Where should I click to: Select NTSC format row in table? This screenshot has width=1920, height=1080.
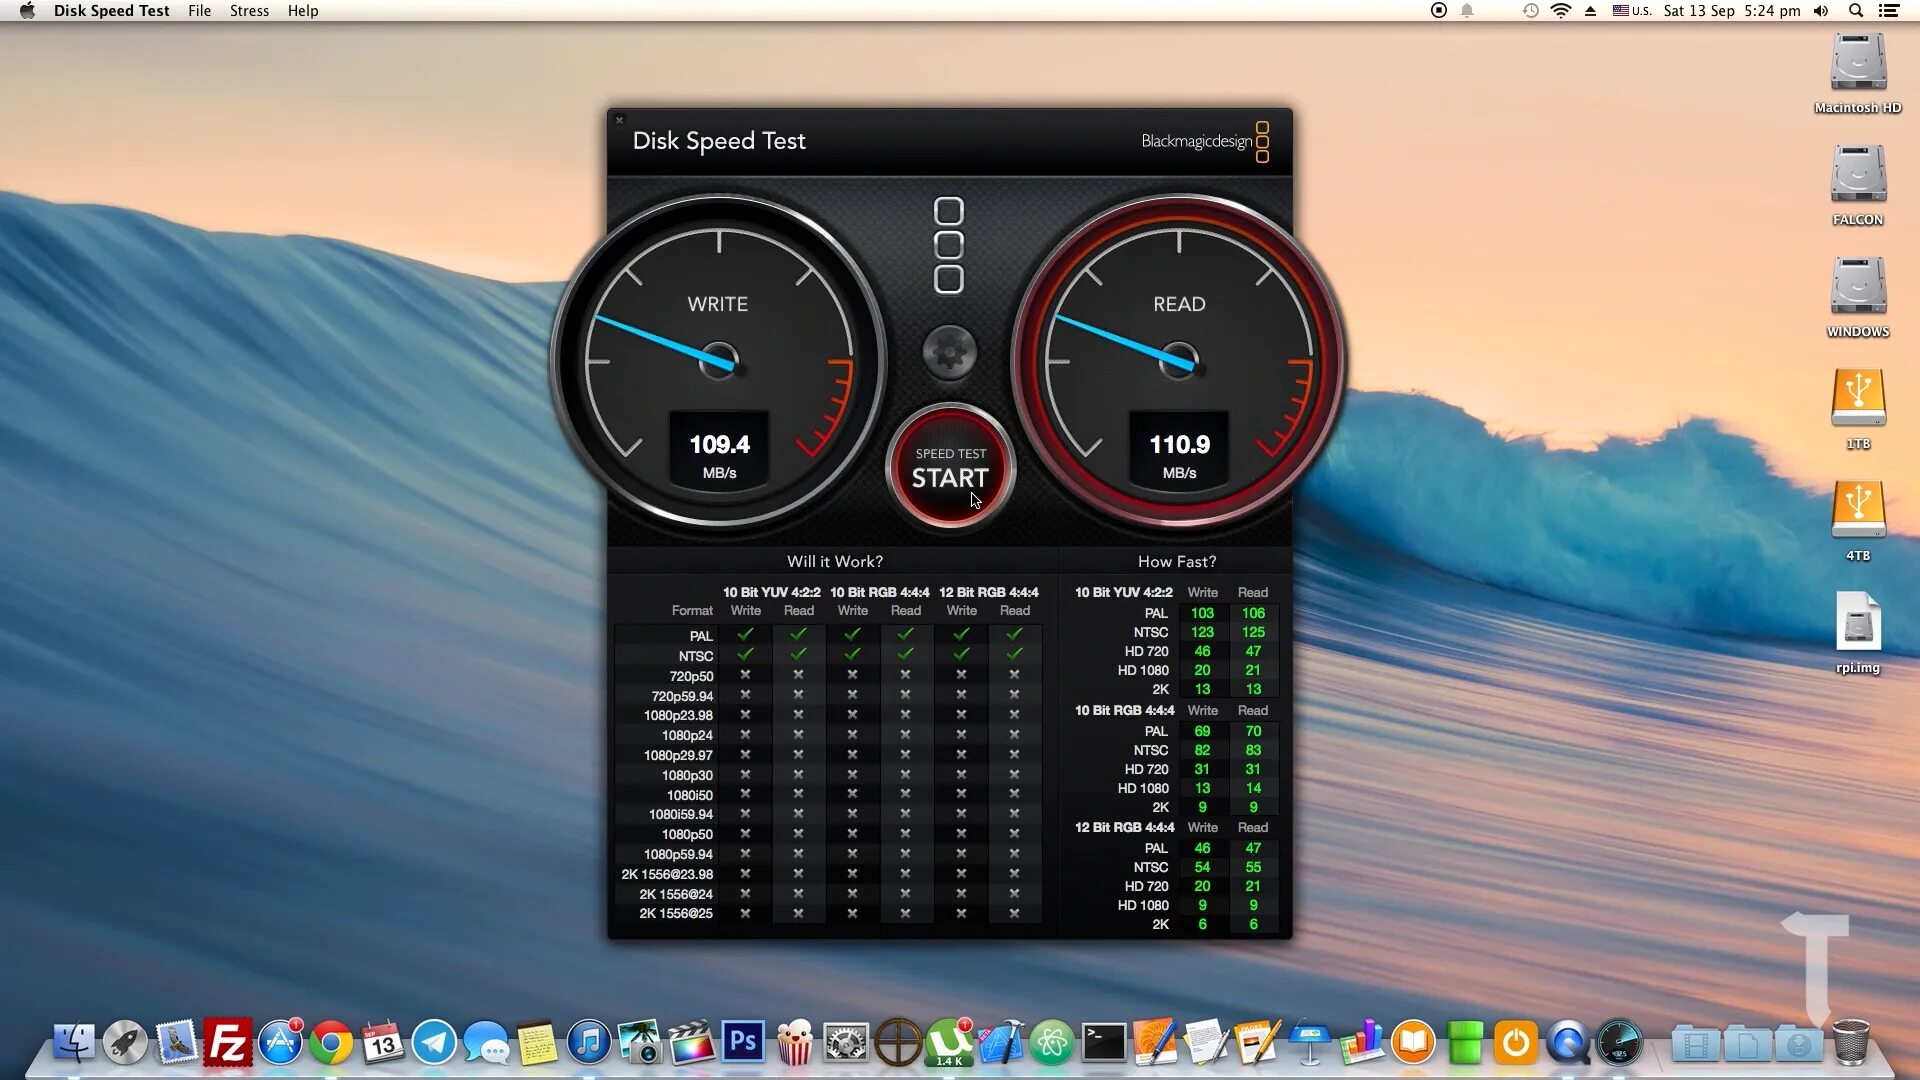[x=696, y=655]
